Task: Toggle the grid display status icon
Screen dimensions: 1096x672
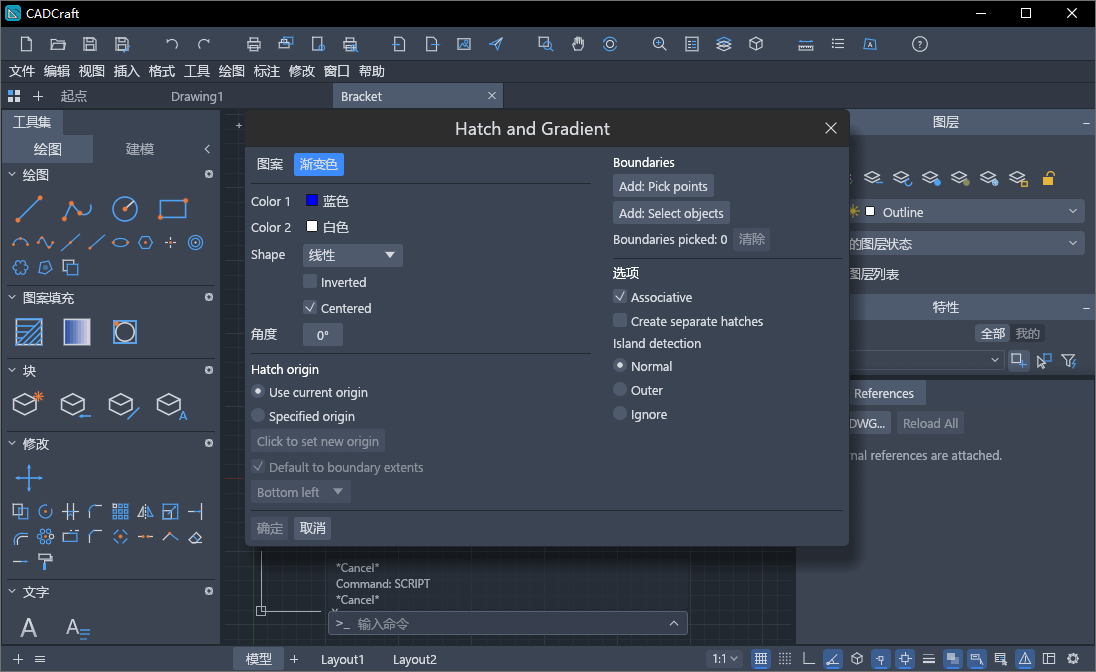Action: click(x=760, y=659)
